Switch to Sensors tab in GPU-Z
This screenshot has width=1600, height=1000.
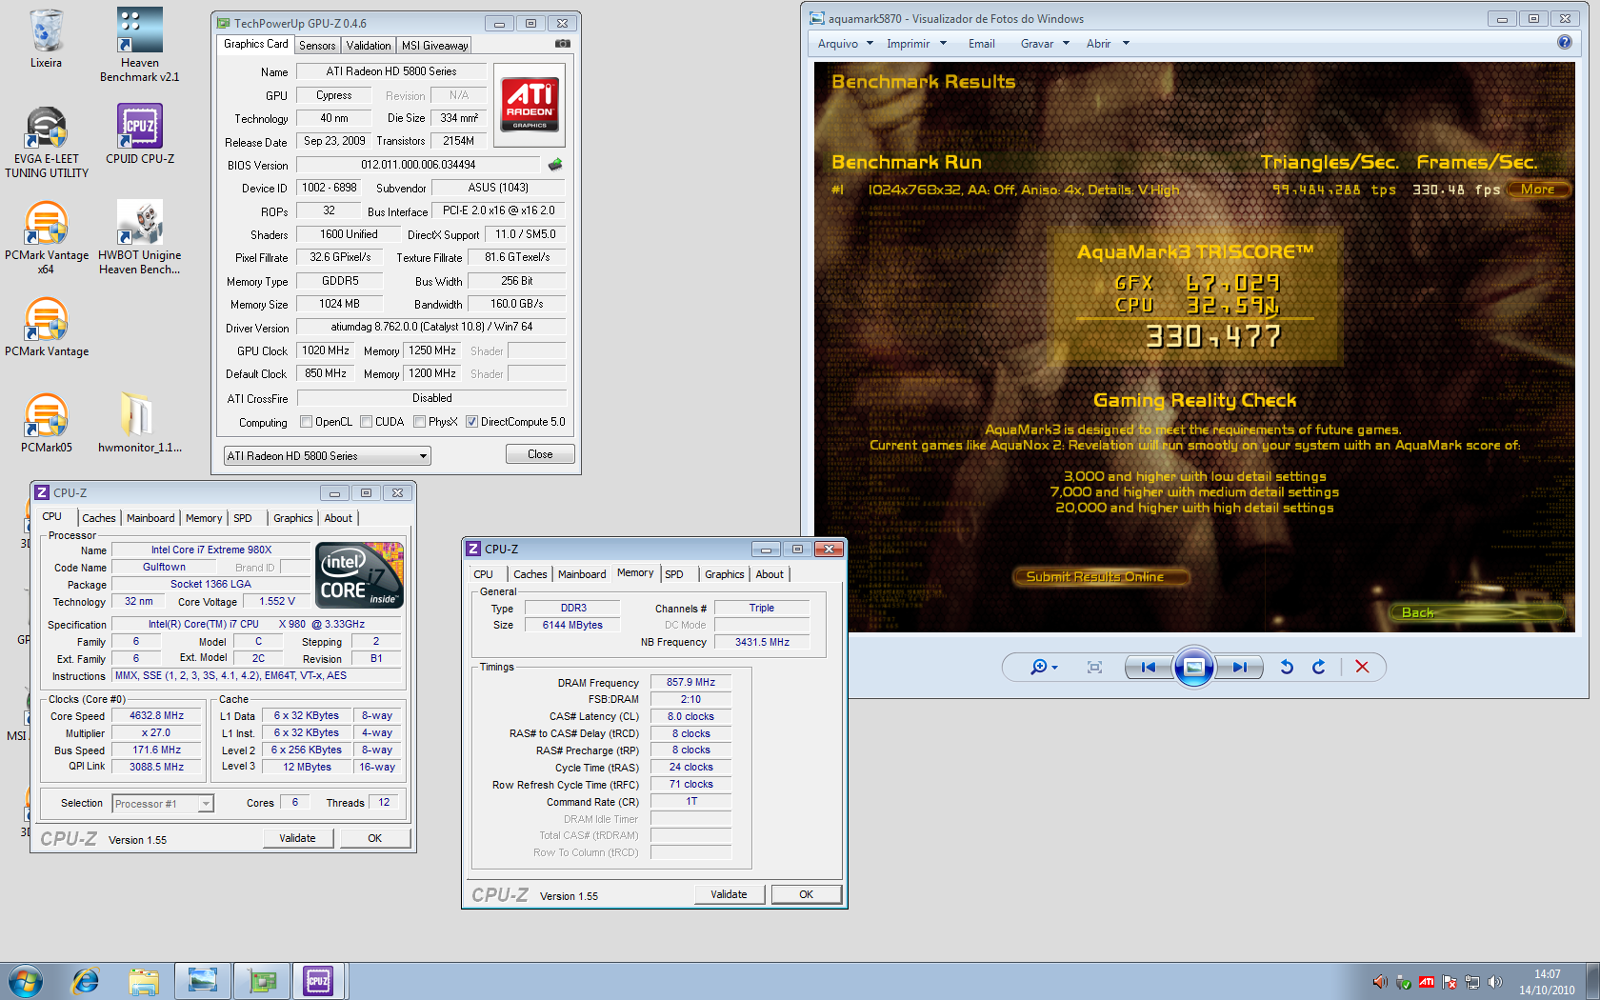point(317,45)
